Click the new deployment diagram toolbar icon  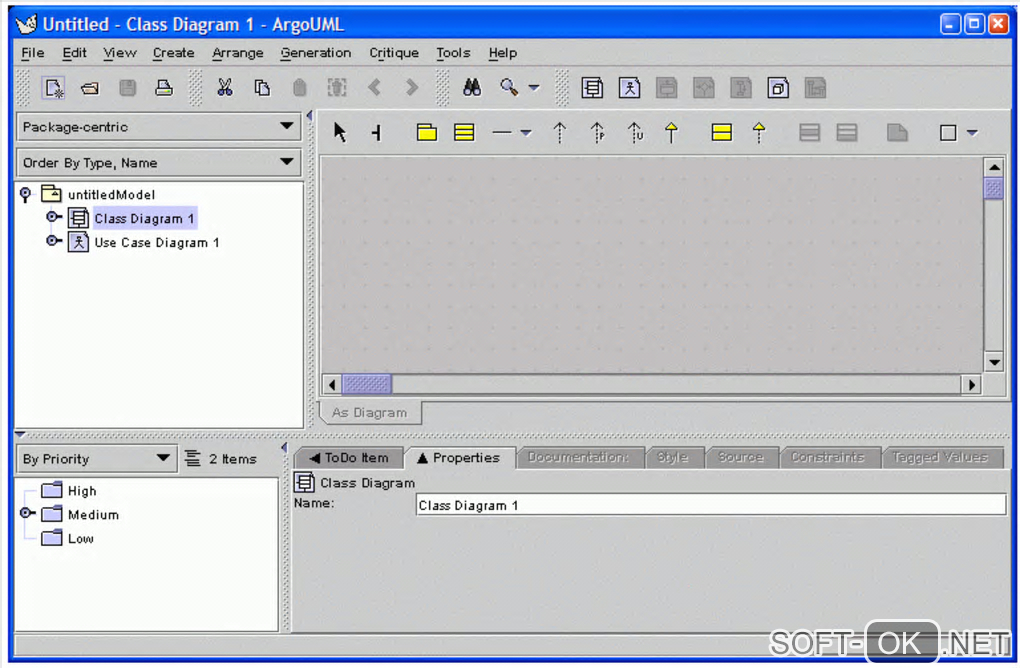tap(778, 88)
